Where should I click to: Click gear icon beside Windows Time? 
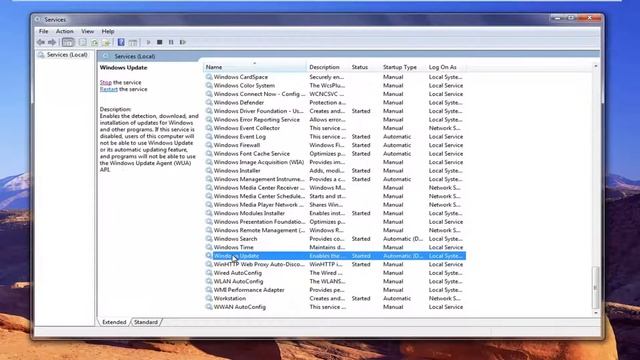tap(209, 247)
